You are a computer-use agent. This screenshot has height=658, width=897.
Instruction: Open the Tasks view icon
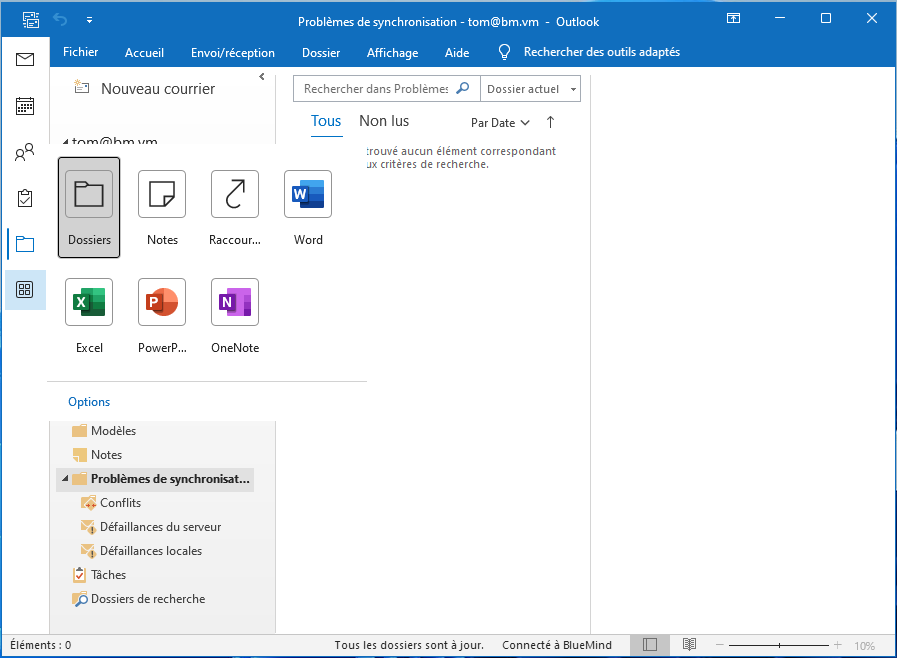(x=25, y=198)
